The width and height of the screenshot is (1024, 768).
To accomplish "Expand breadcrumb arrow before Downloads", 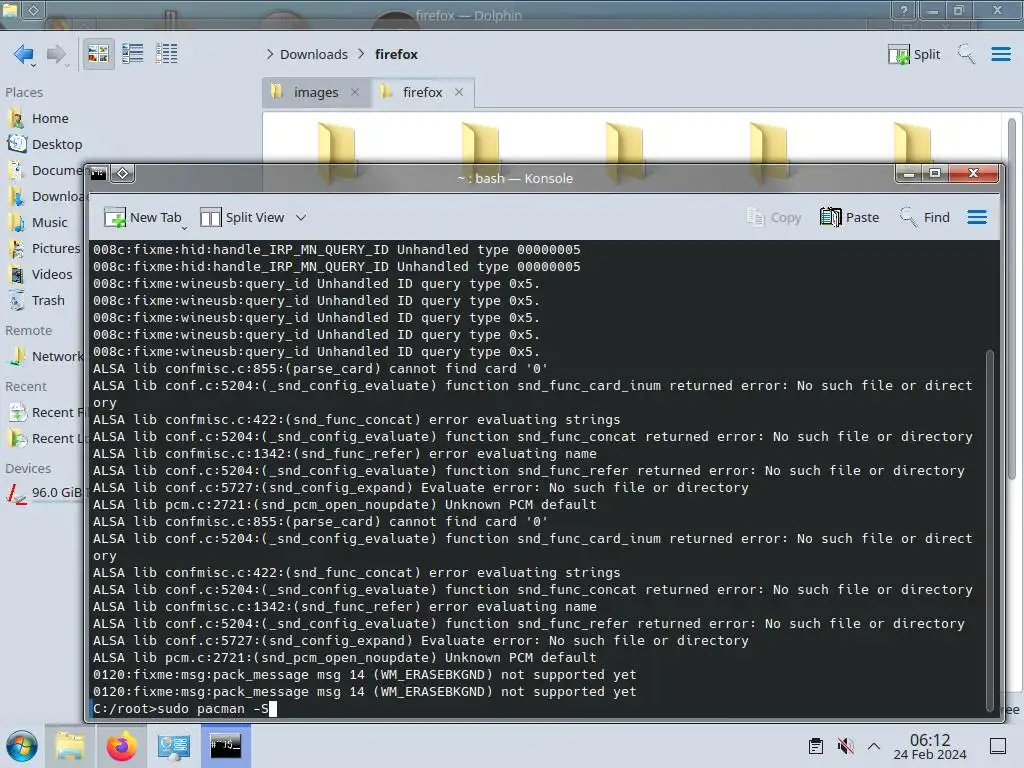I will pos(270,54).
